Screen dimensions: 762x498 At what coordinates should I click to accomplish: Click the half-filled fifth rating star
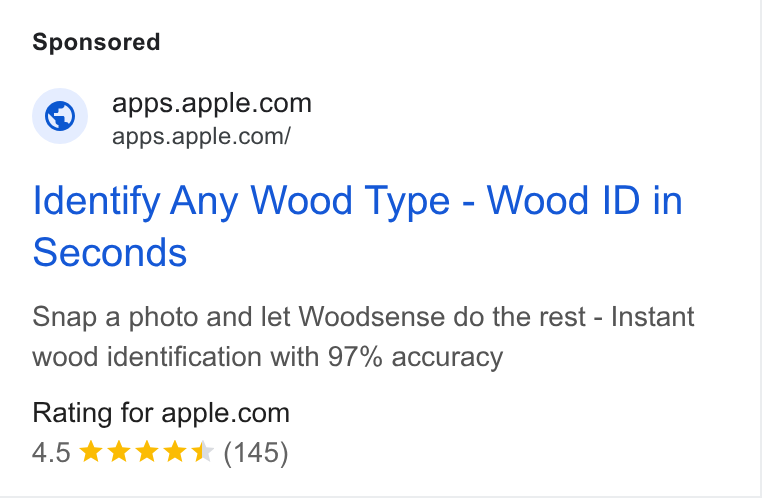(x=203, y=451)
